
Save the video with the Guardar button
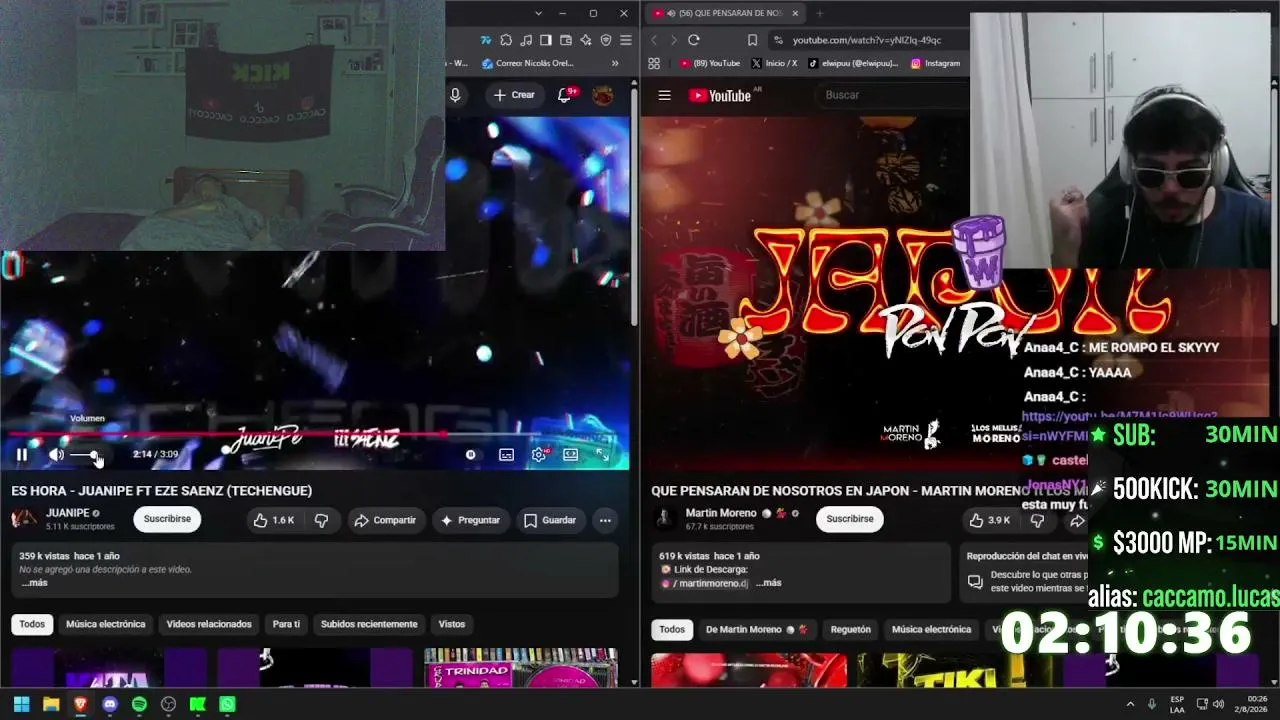550,520
